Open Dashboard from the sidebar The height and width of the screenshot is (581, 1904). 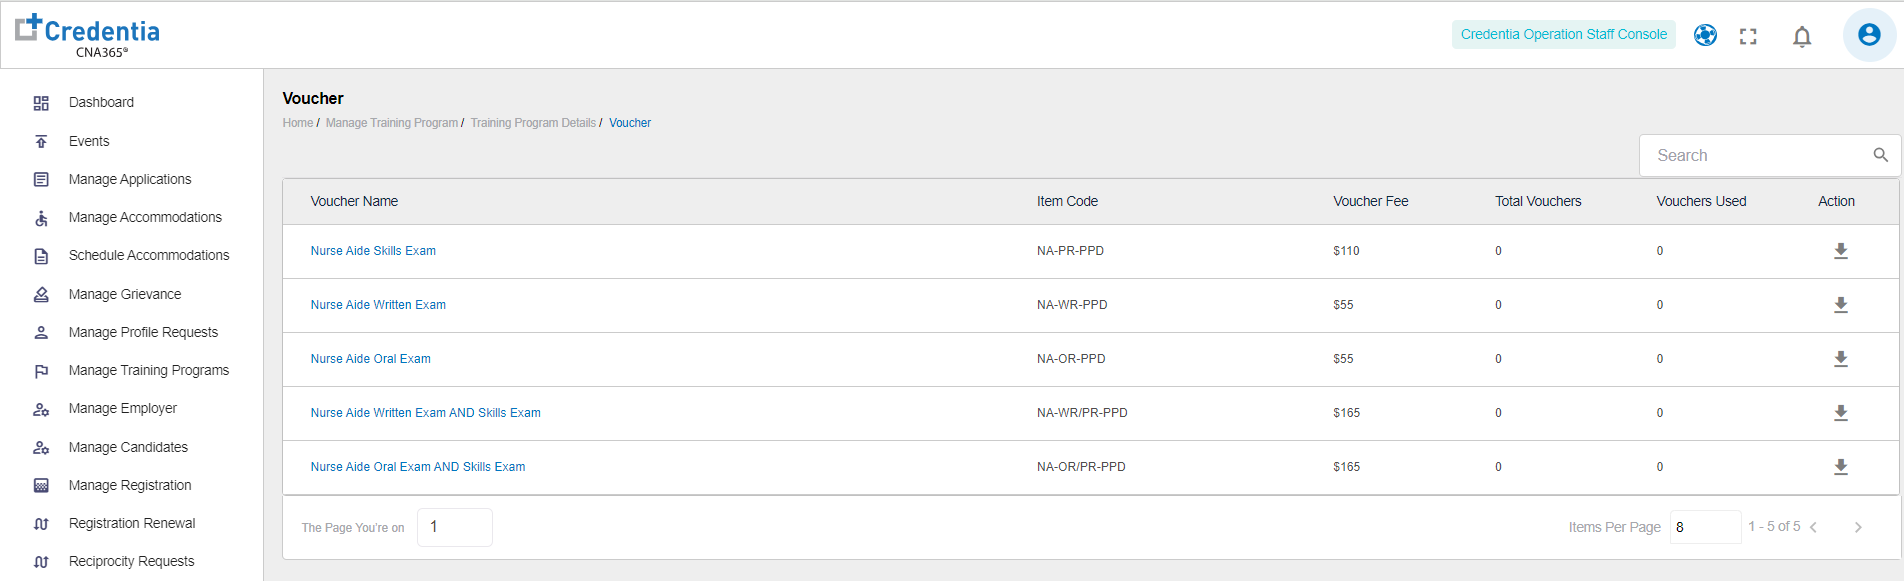(101, 103)
